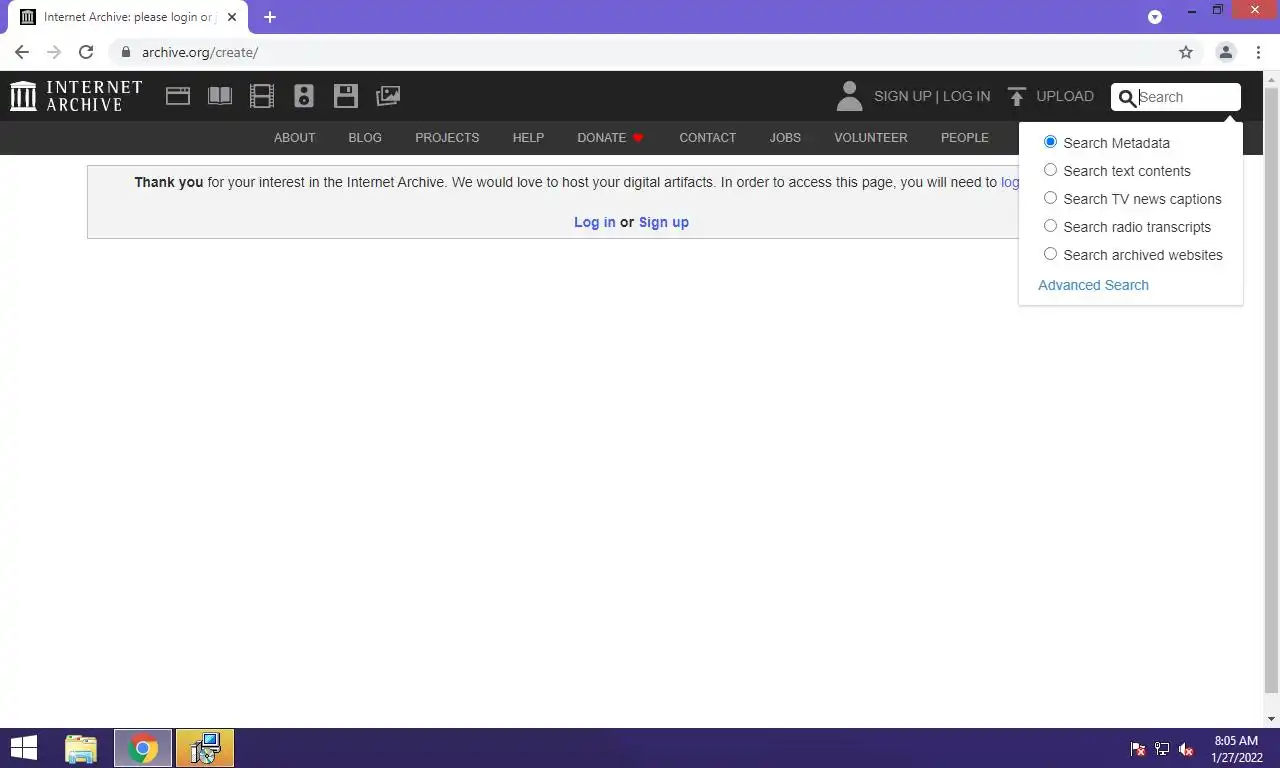Open the PEOPLE menu item
Viewport: 1280px width, 768px height.
coord(964,138)
